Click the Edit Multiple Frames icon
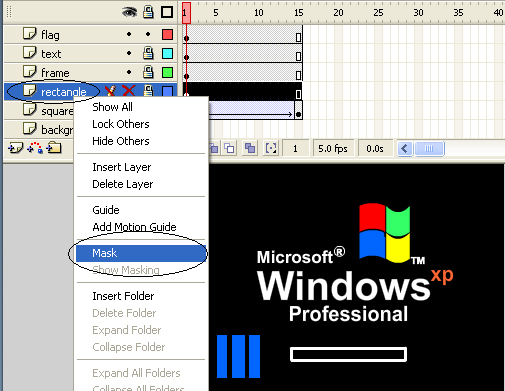 pyautogui.click(x=250, y=148)
